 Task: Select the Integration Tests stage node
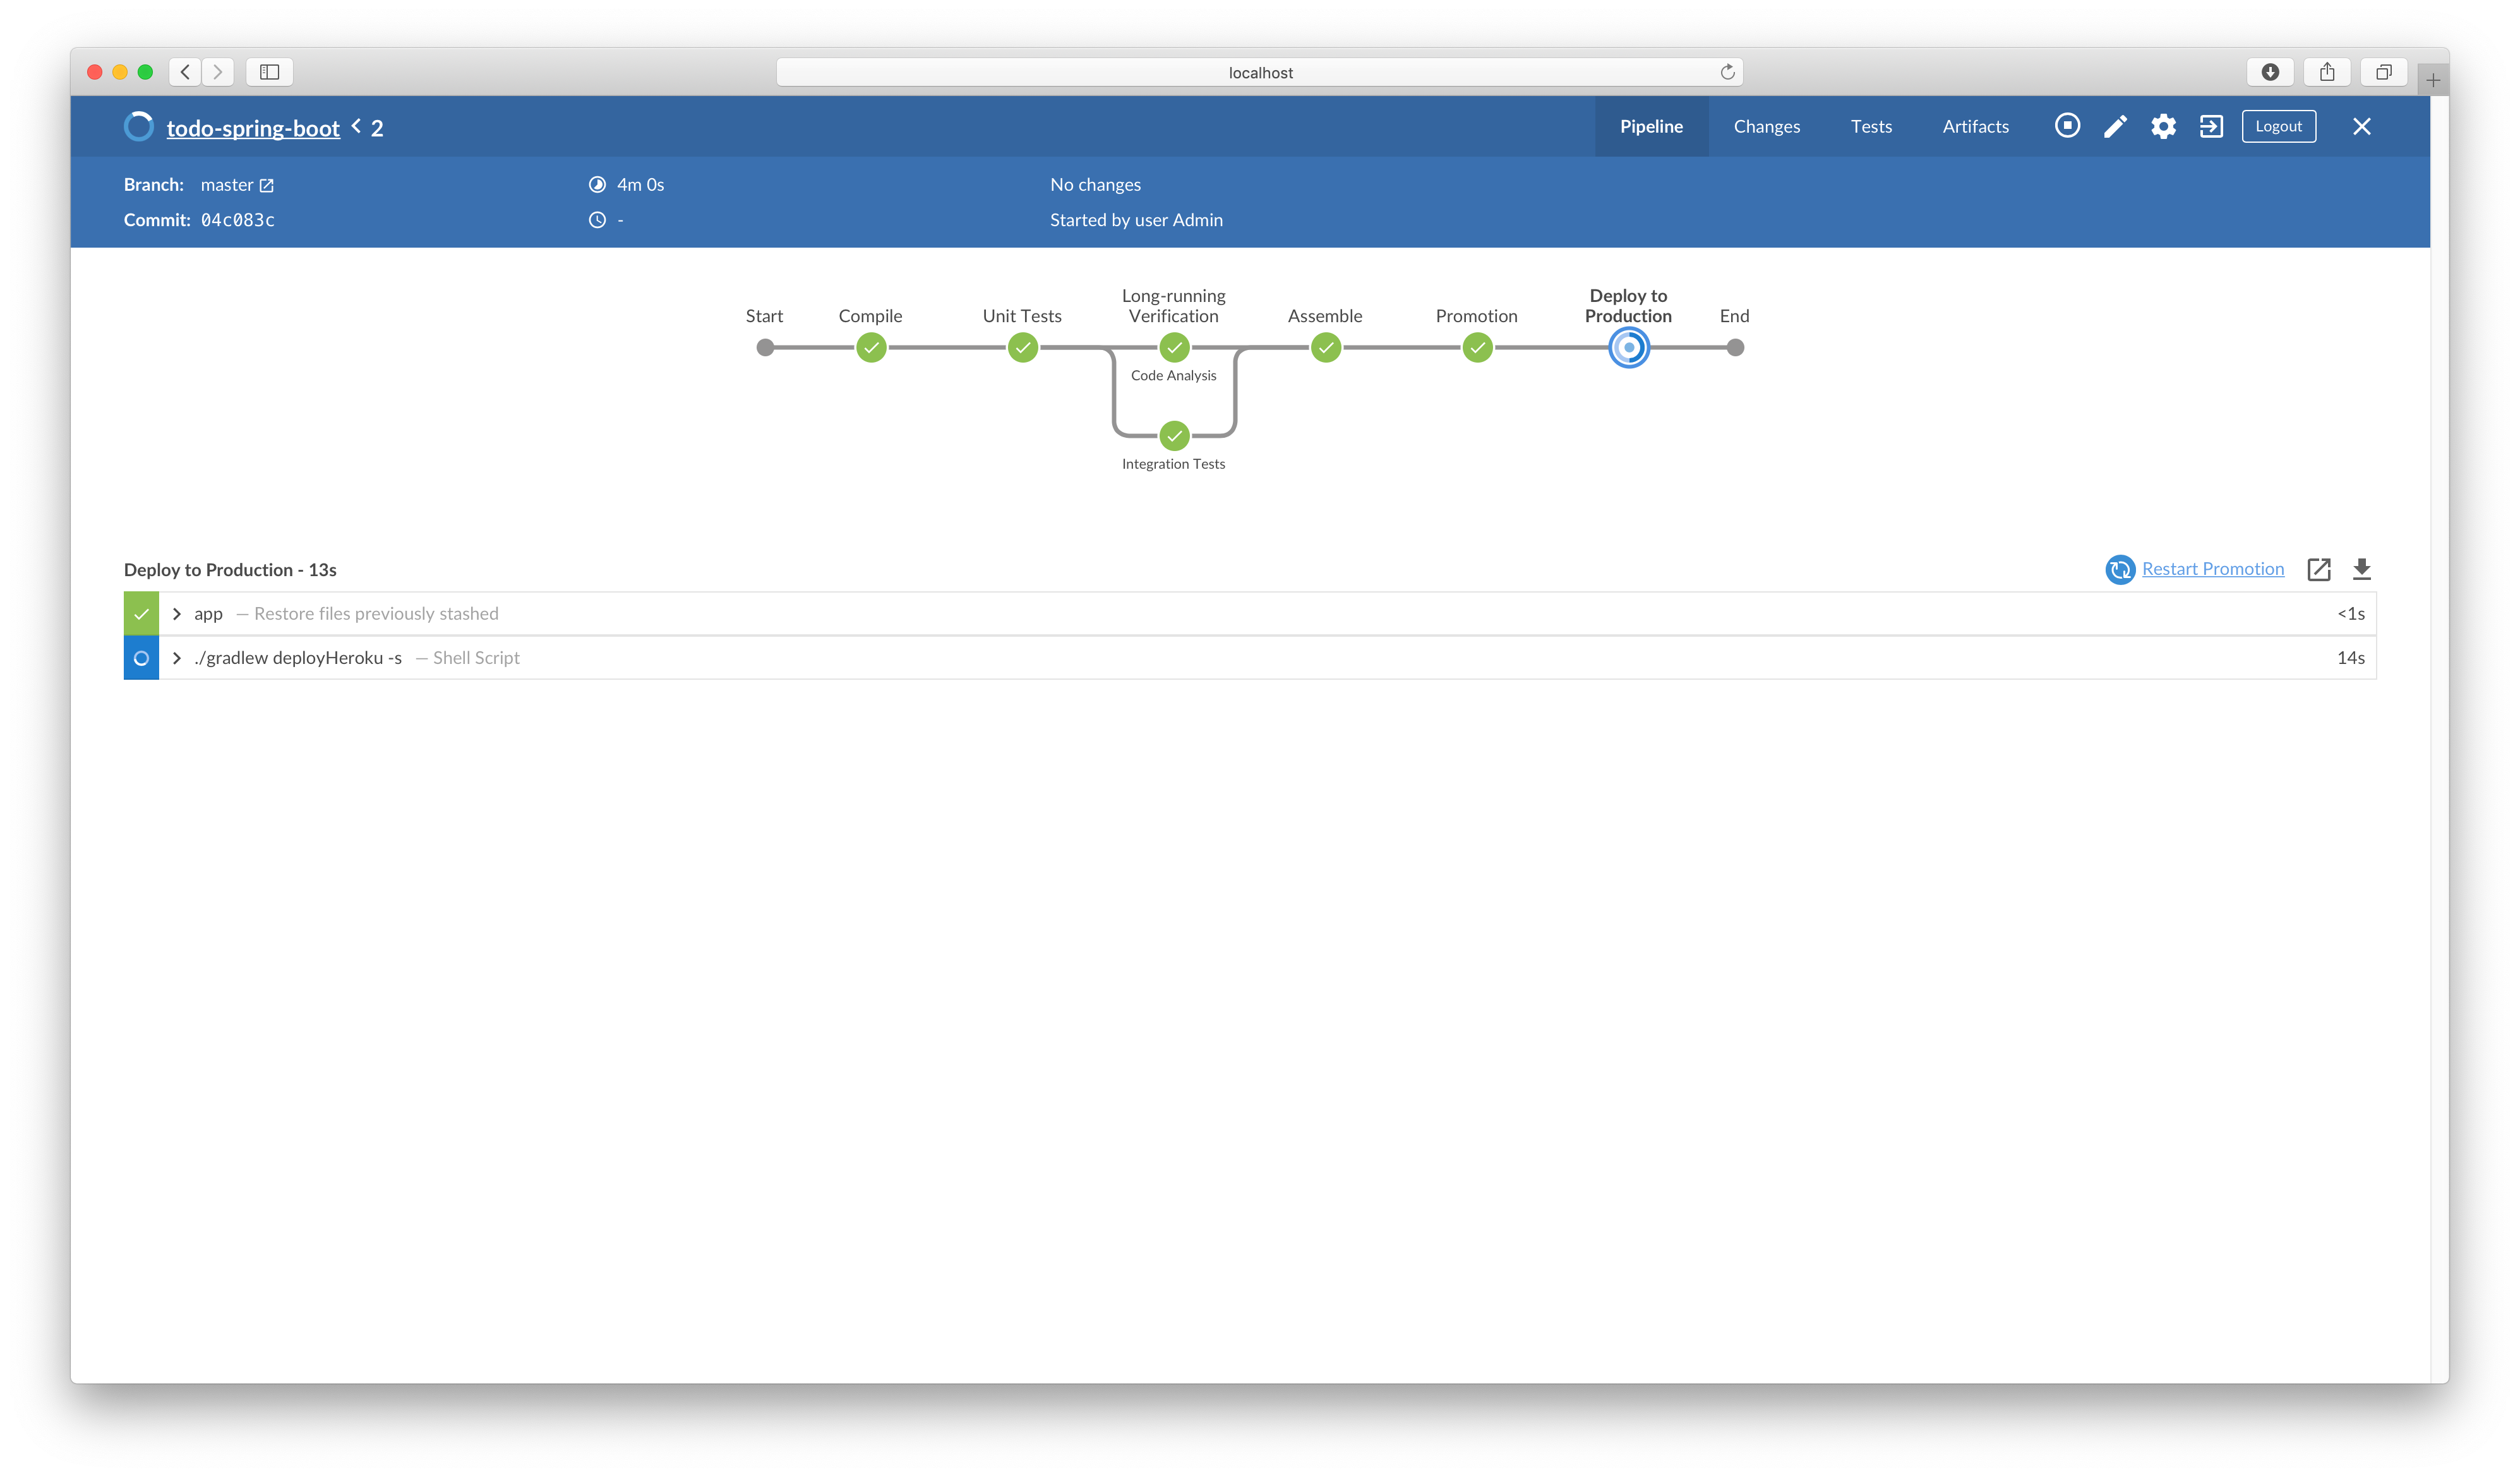click(1174, 436)
